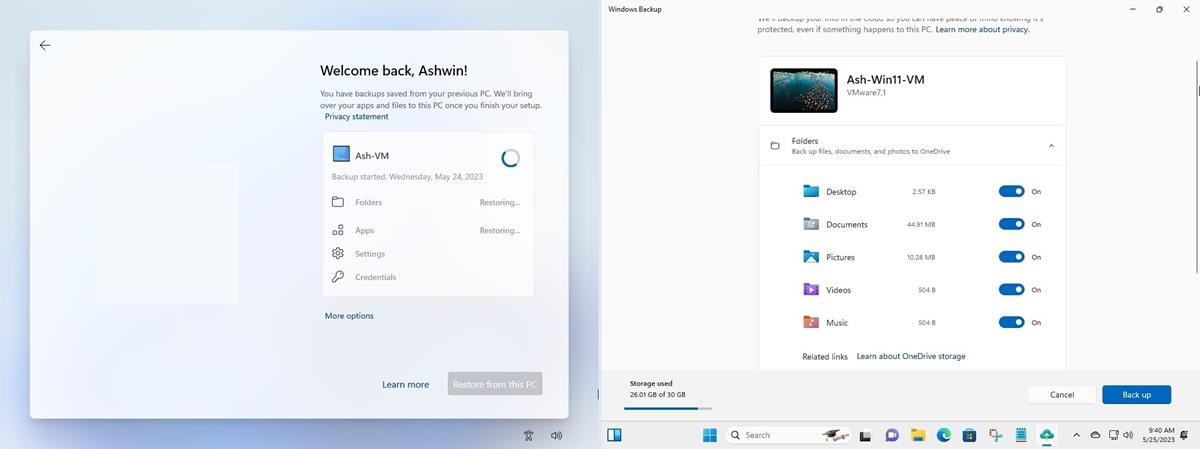Image resolution: width=1200 pixels, height=449 pixels.
Task: Click the storage used progress bar
Action: [670, 408]
